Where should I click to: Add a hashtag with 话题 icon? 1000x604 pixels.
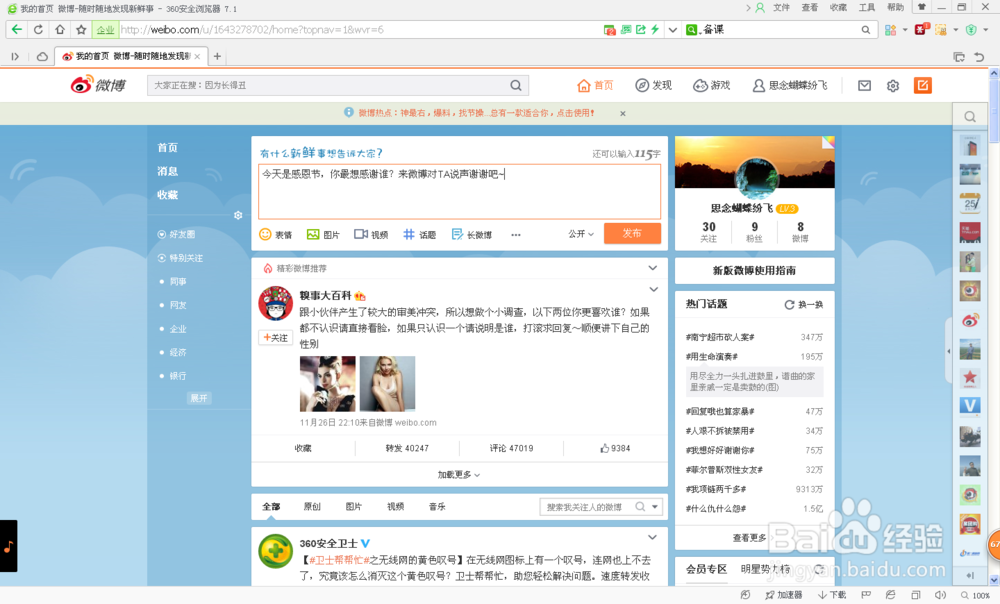click(x=420, y=234)
